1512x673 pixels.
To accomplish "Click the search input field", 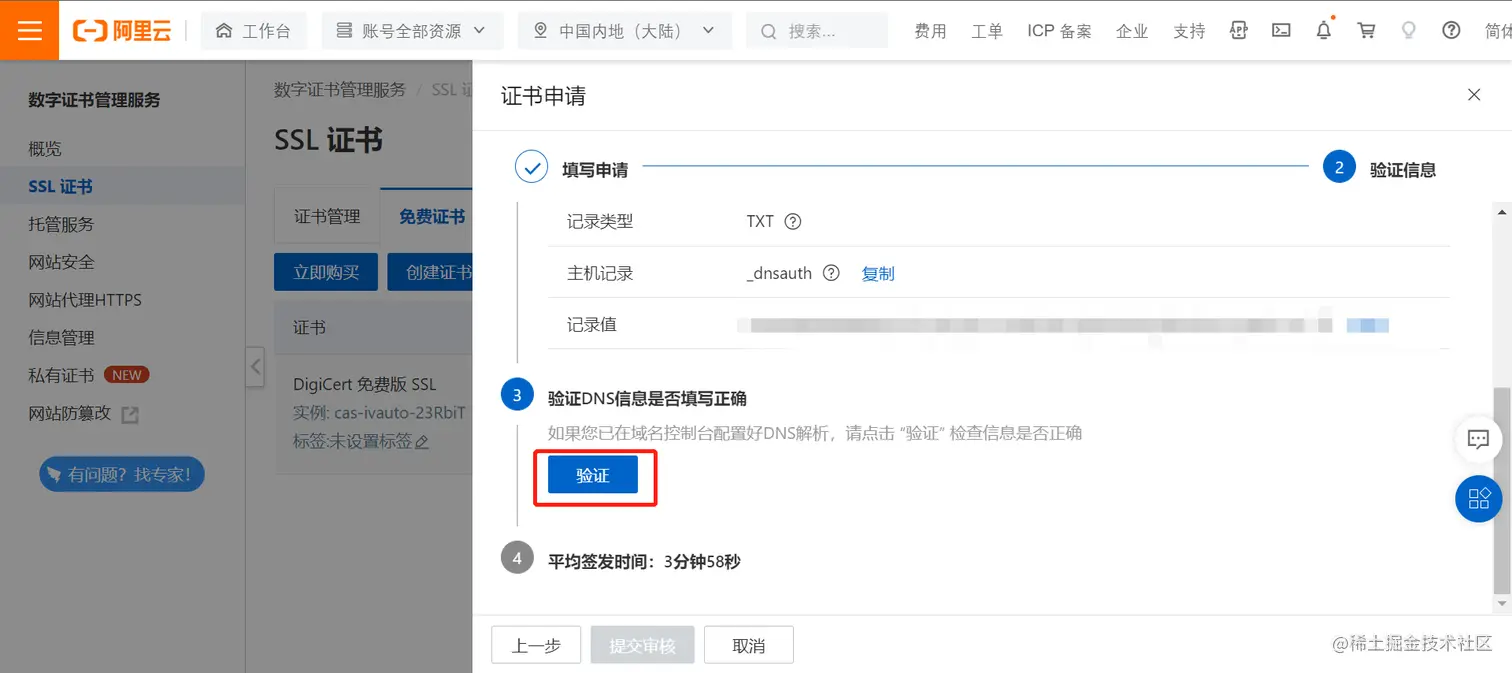I will coord(817,31).
